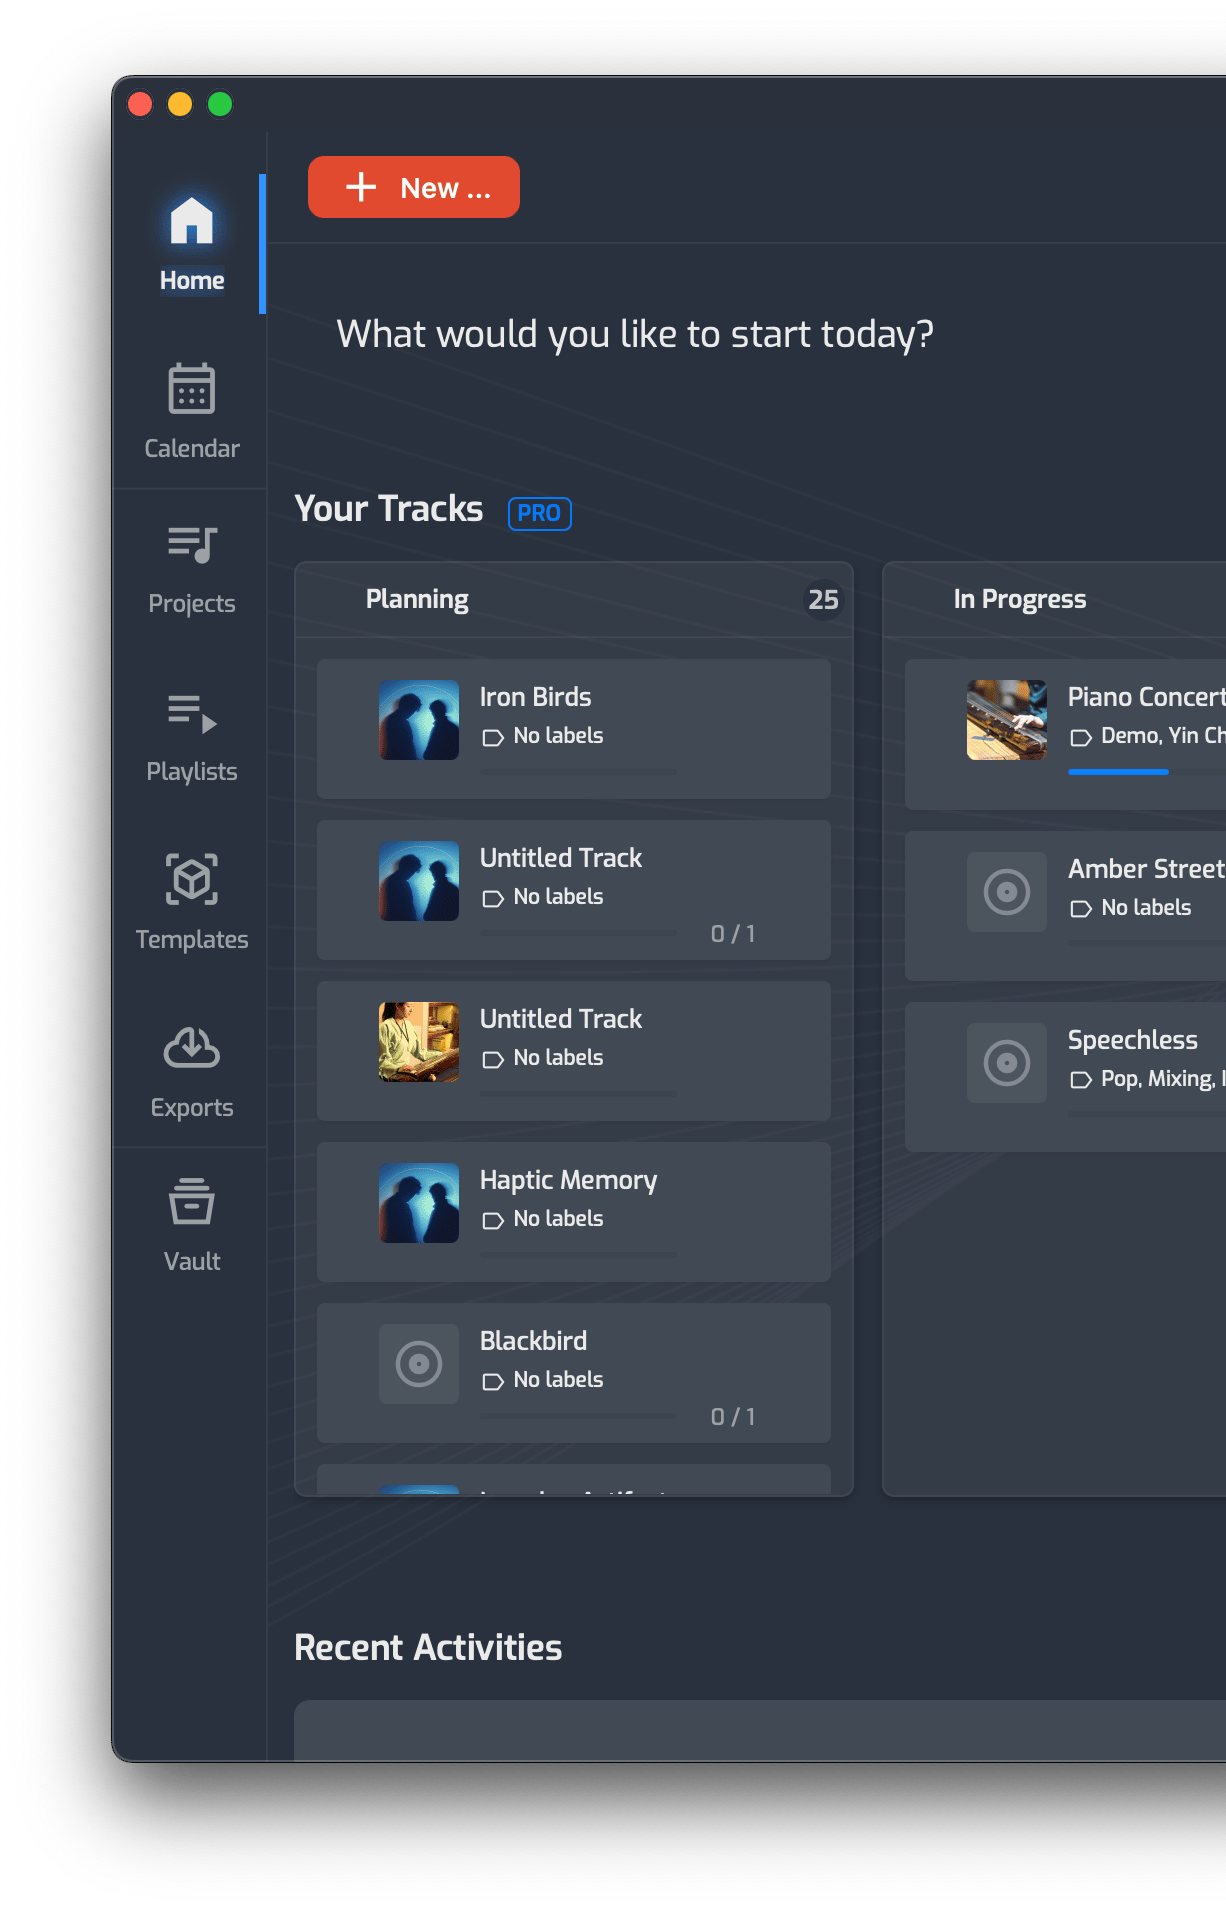Image resolution: width=1226 pixels, height=1910 pixels.
Task: Open the Amber Street track disc icon
Action: [x=1006, y=892]
